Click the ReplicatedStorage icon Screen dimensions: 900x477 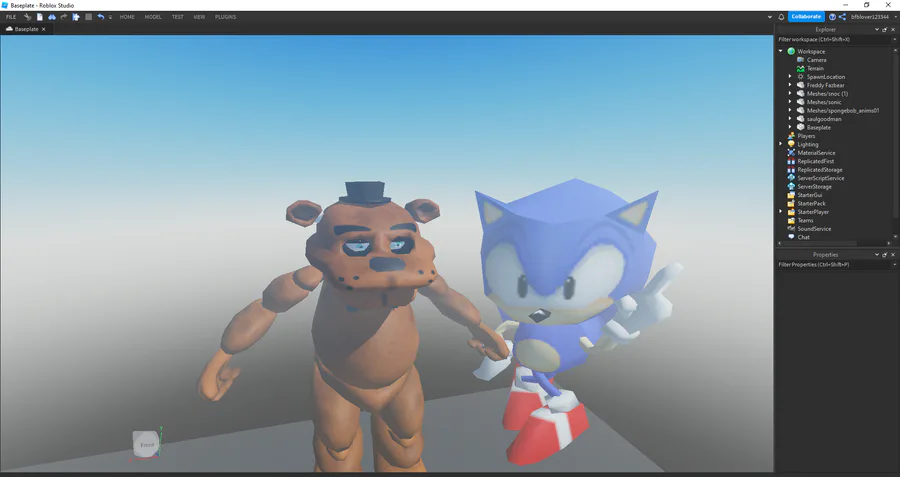pos(791,170)
